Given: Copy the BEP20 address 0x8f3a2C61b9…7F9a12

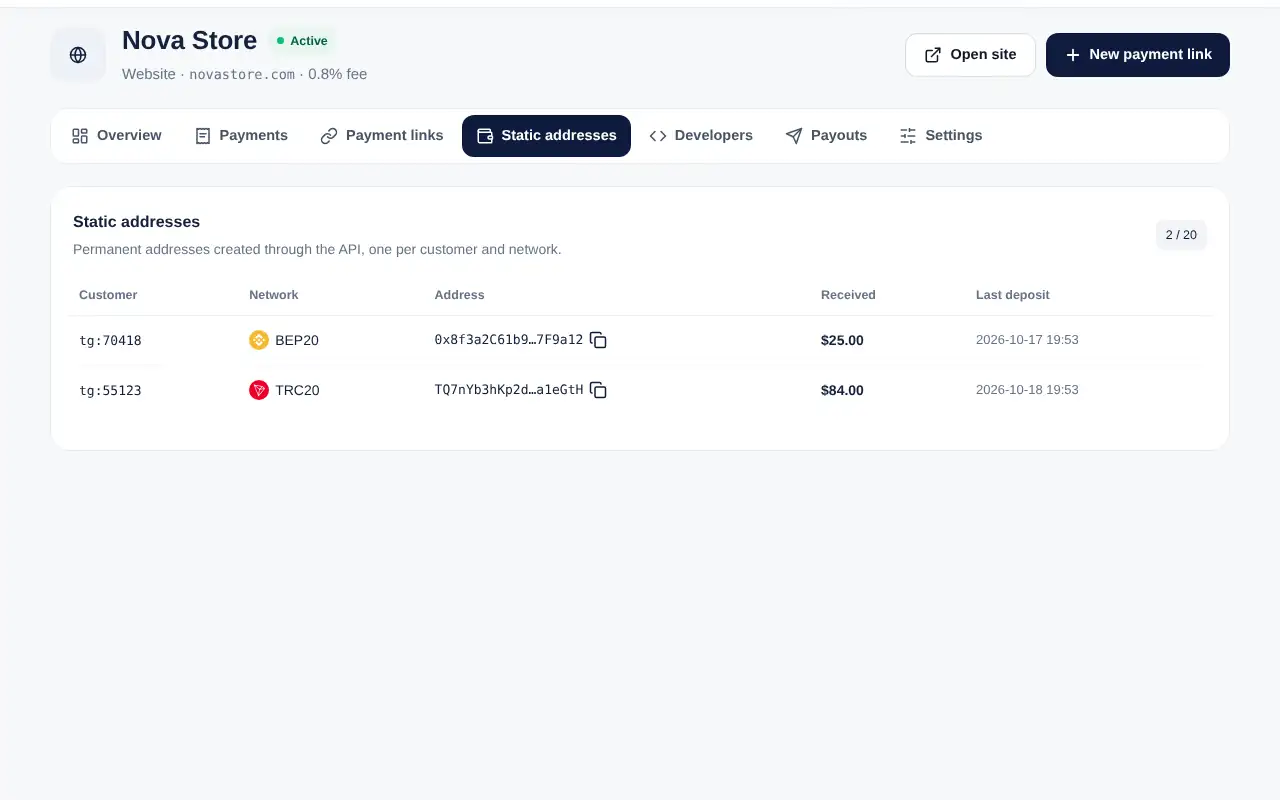Looking at the screenshot, I should [598, 340].
